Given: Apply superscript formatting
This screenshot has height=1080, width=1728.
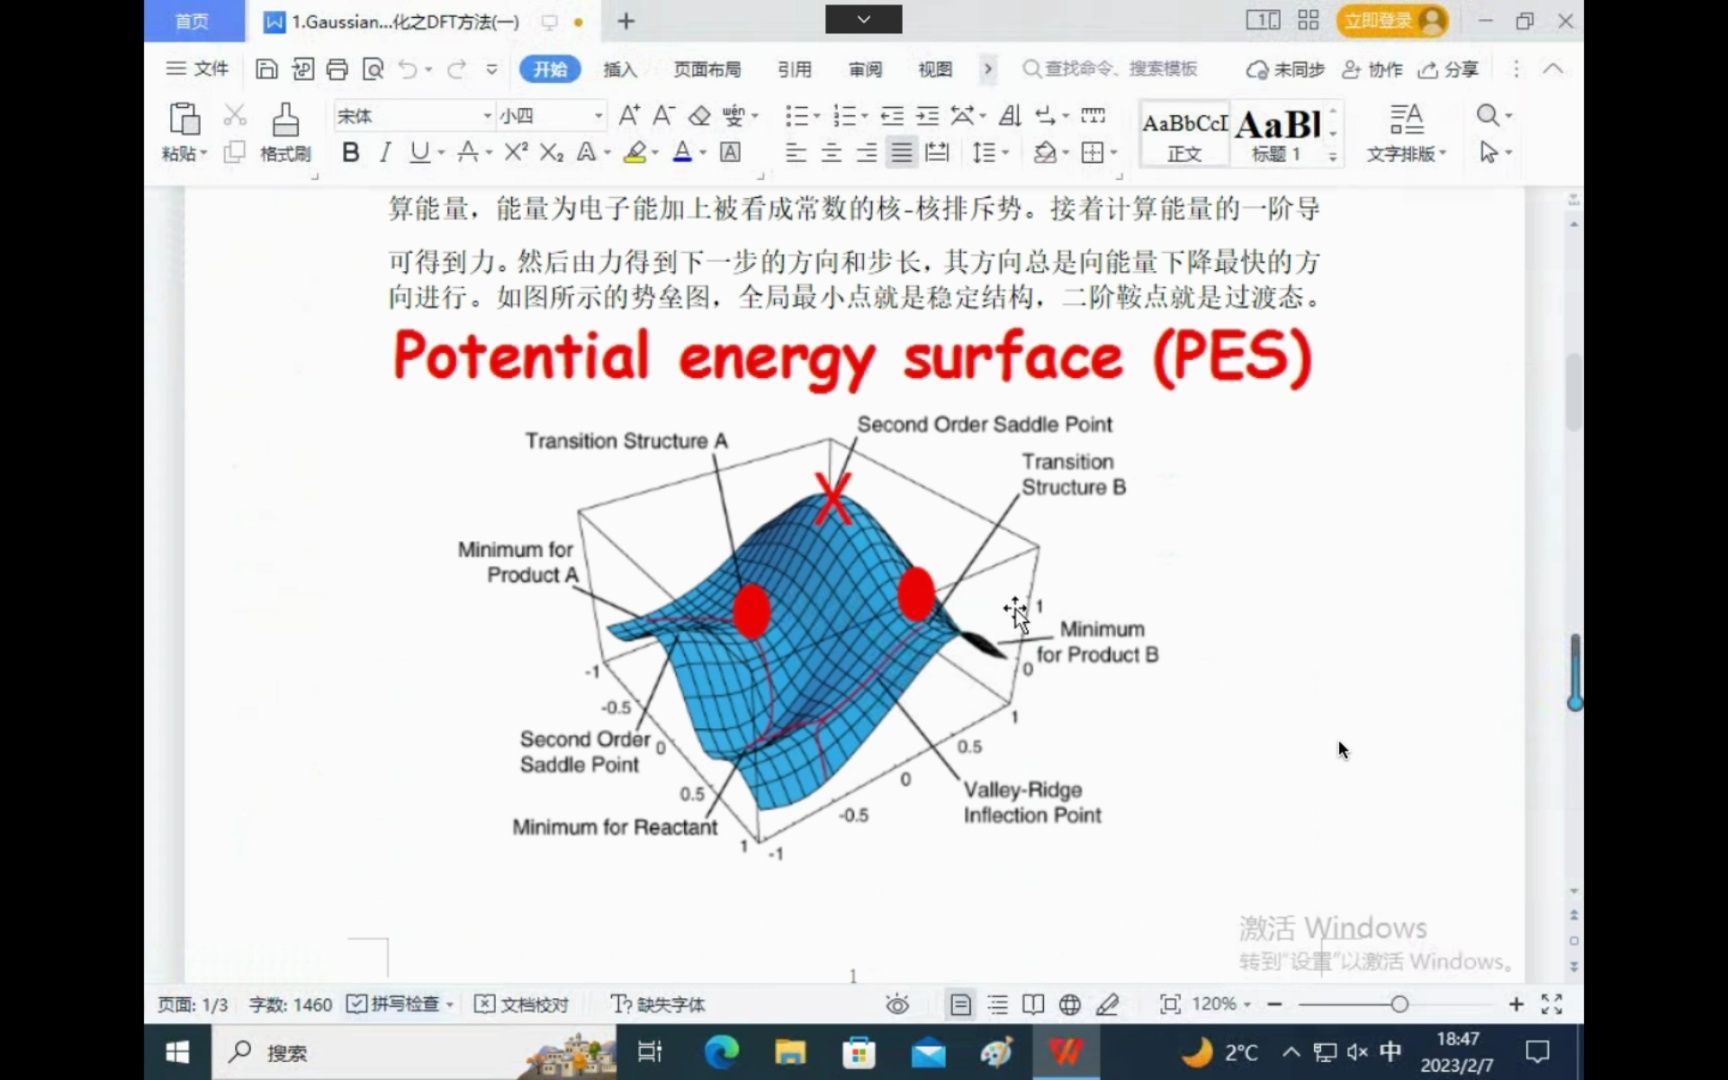Looking at the screenshot, I should [x=514, y=152].
